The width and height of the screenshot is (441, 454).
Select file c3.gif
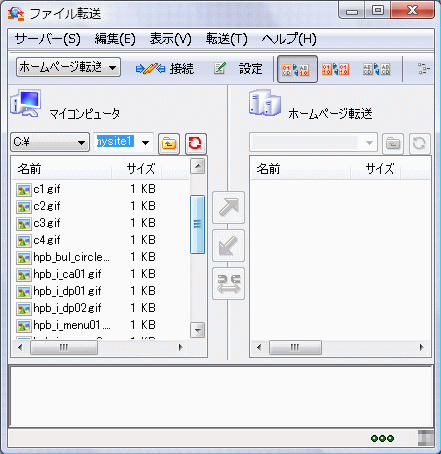[47, 223]
